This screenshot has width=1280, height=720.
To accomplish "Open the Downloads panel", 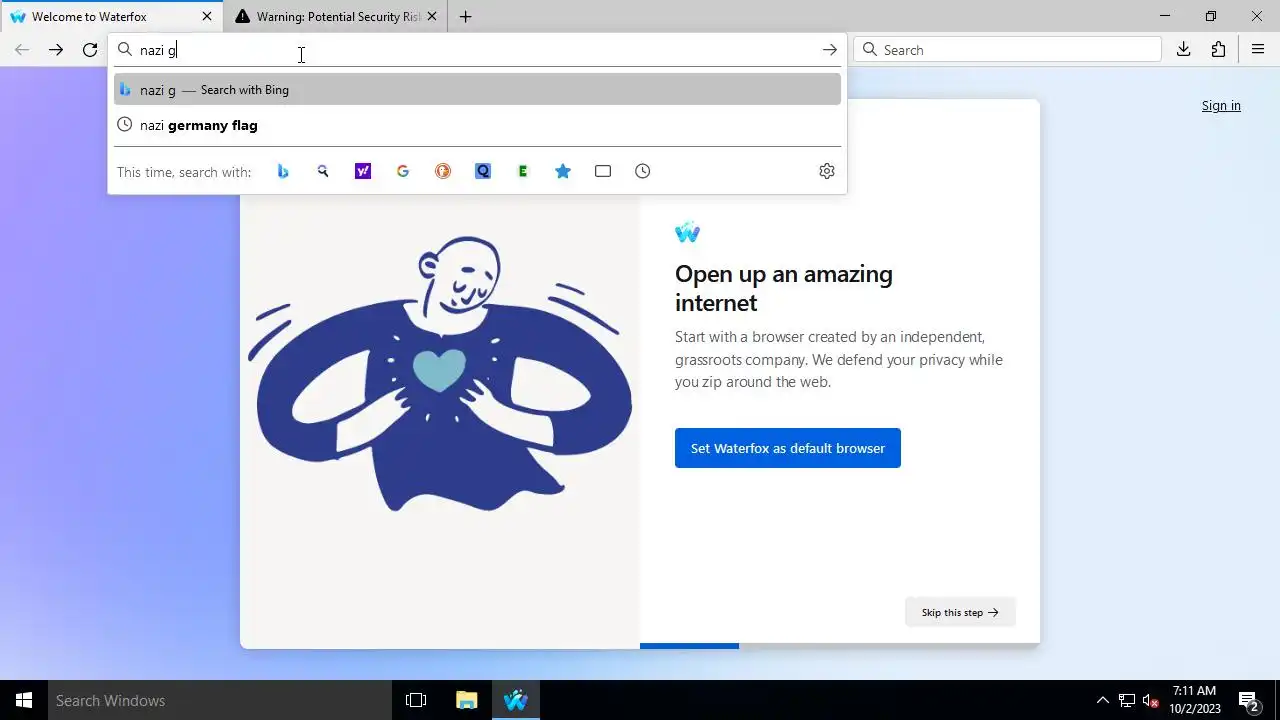I will 1184,50.
